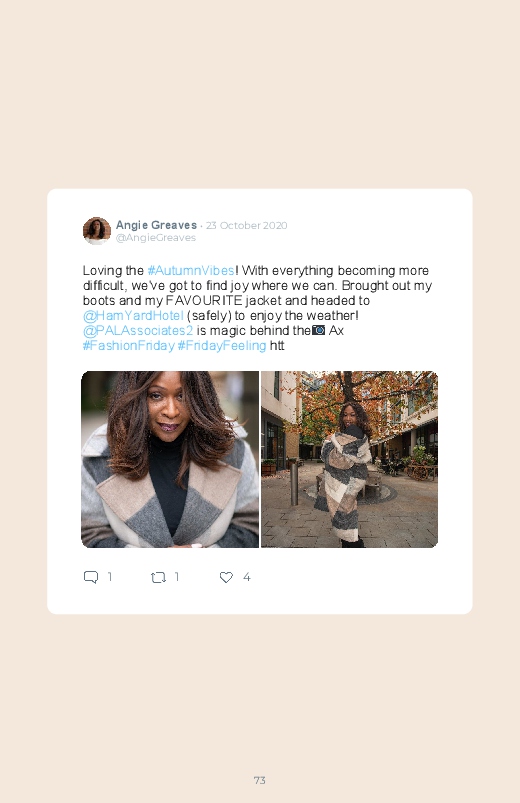Click the @AngieGreaves handle
Viewport: 520px width, 803px height.
156,238
